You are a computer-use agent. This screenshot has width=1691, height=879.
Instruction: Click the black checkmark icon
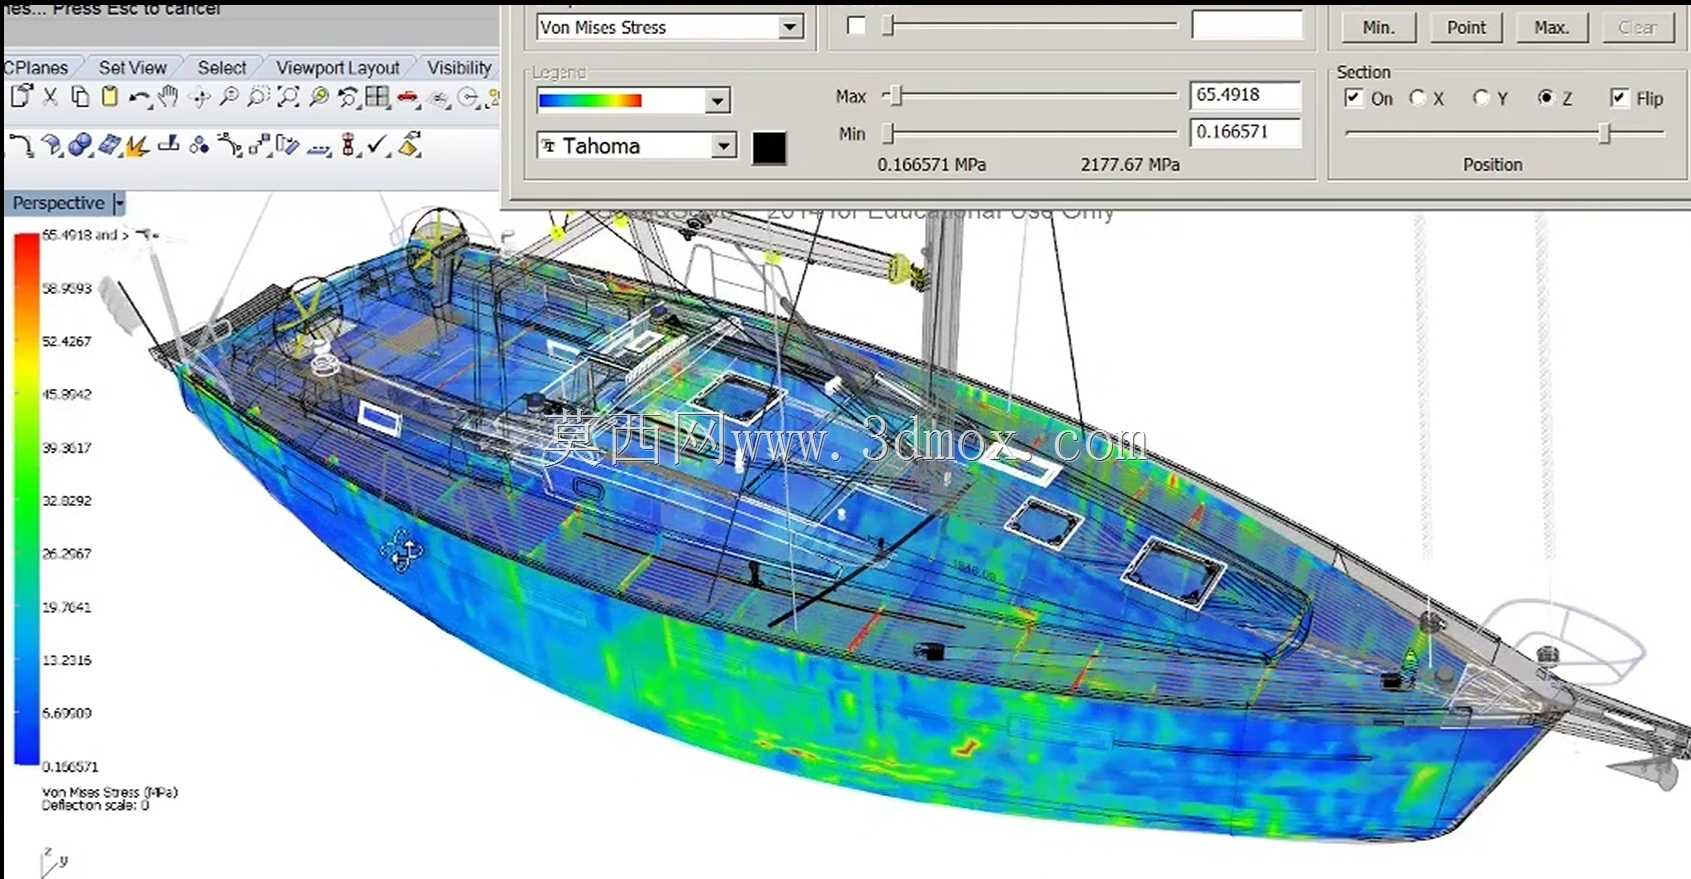coord(377,146)
